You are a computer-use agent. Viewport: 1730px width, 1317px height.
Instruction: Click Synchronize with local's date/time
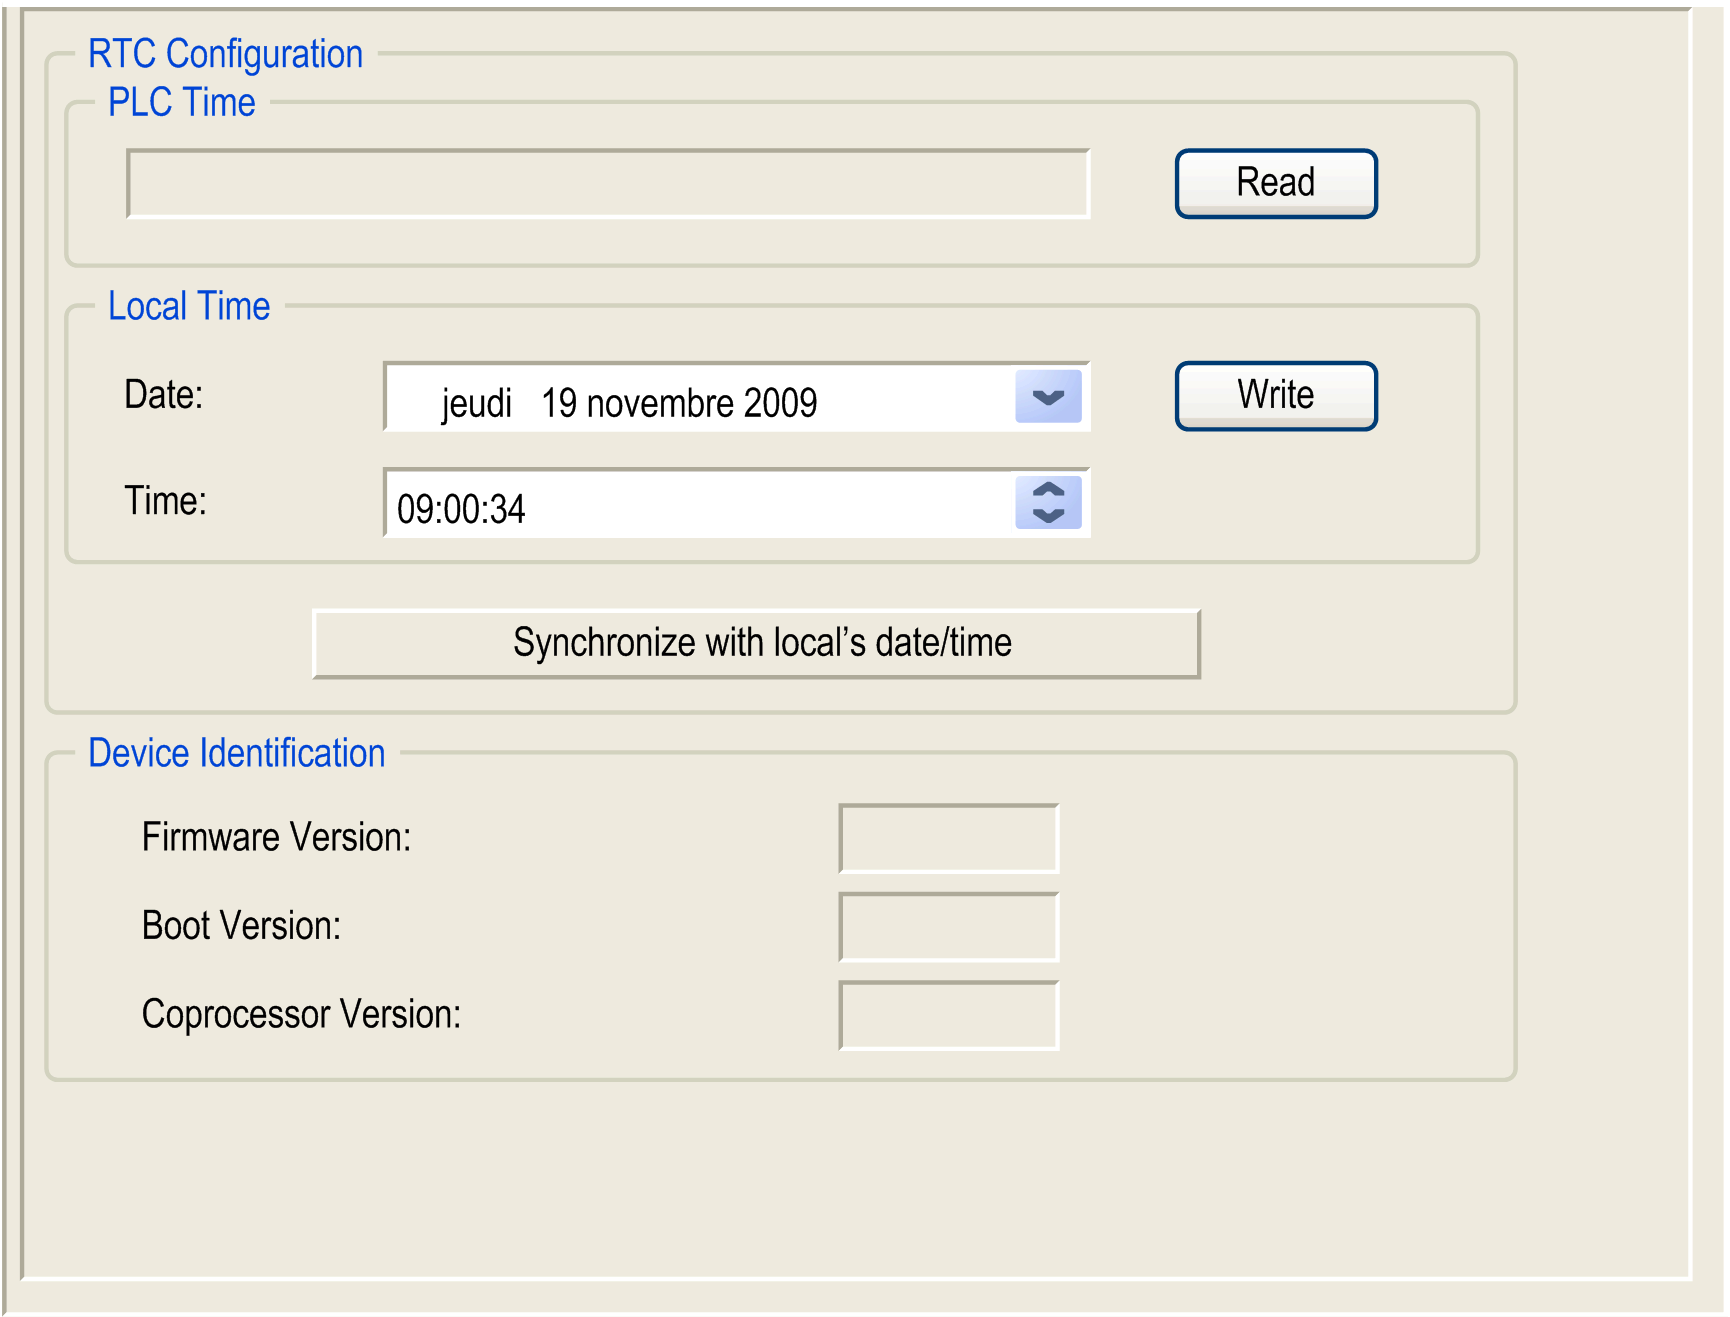(x=756, y=643)
